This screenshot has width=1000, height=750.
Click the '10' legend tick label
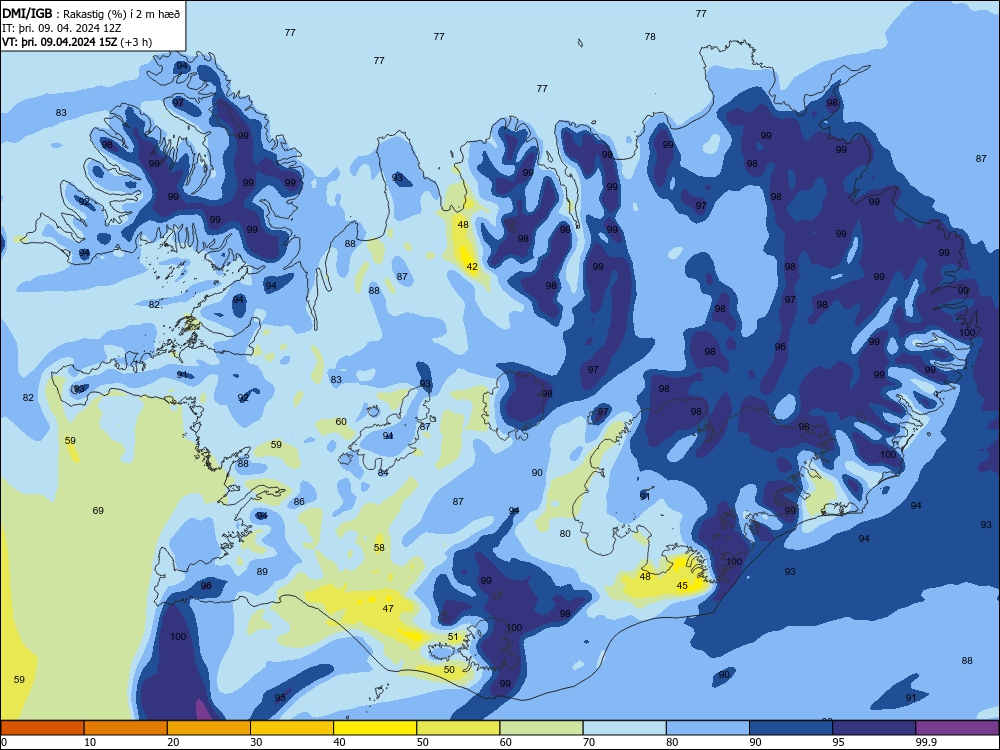[x=90, y=742]
